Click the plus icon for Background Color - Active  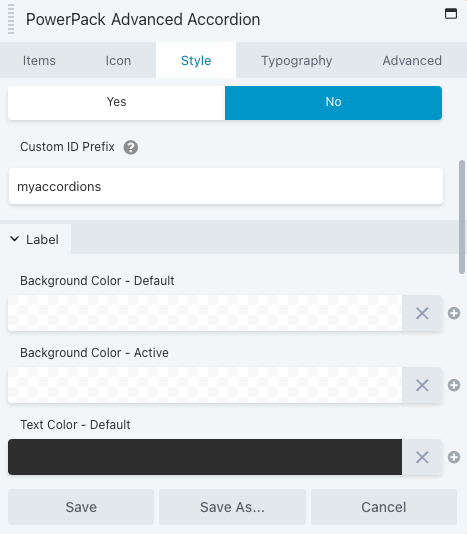(x=454, y=385)
